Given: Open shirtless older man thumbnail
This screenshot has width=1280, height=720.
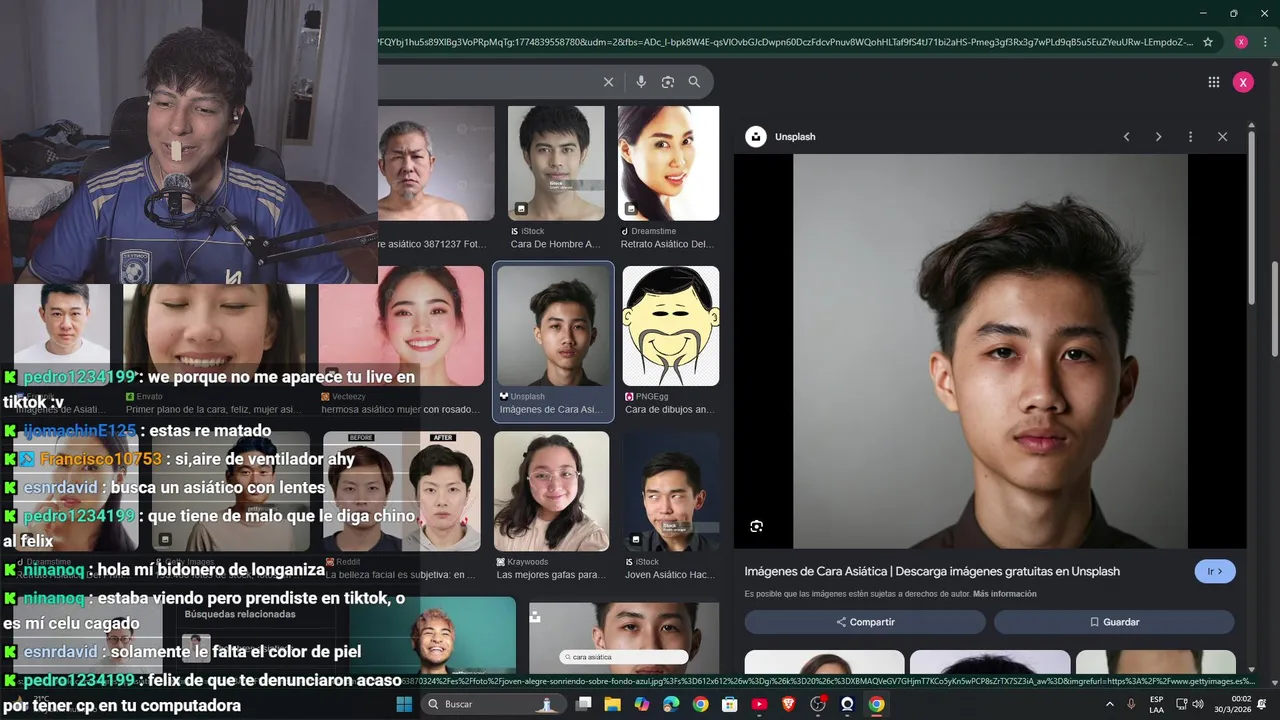Looking at the screenshot, I should click(x=436, y=163).
